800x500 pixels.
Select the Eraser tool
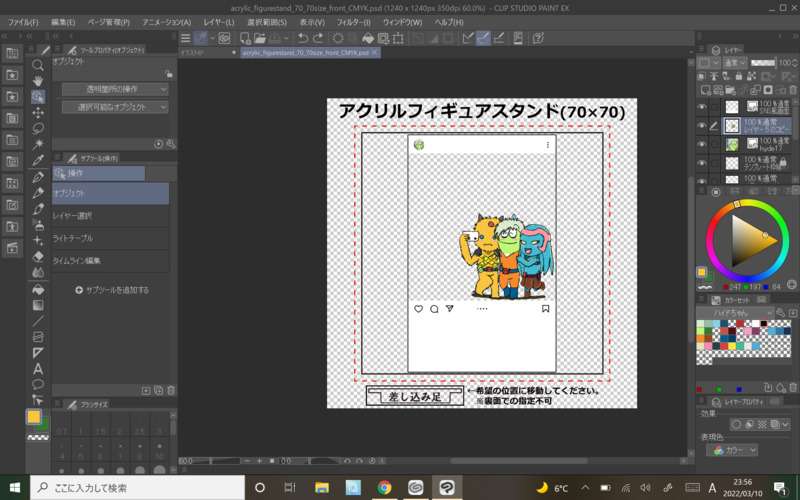pyautogui.click(x=38, y=256)
